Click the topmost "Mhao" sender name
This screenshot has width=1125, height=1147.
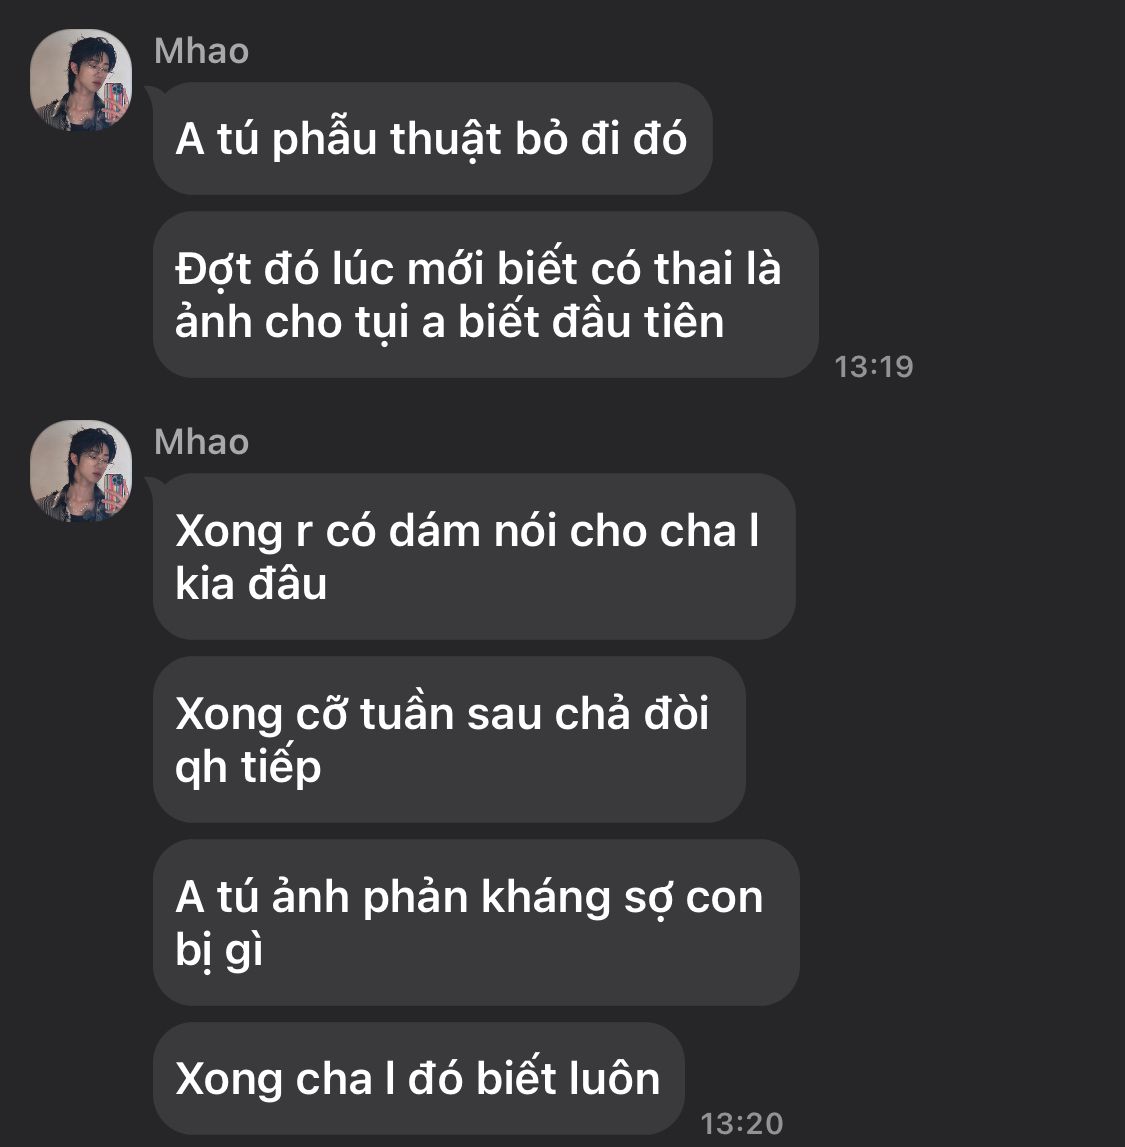pos(201,52)
